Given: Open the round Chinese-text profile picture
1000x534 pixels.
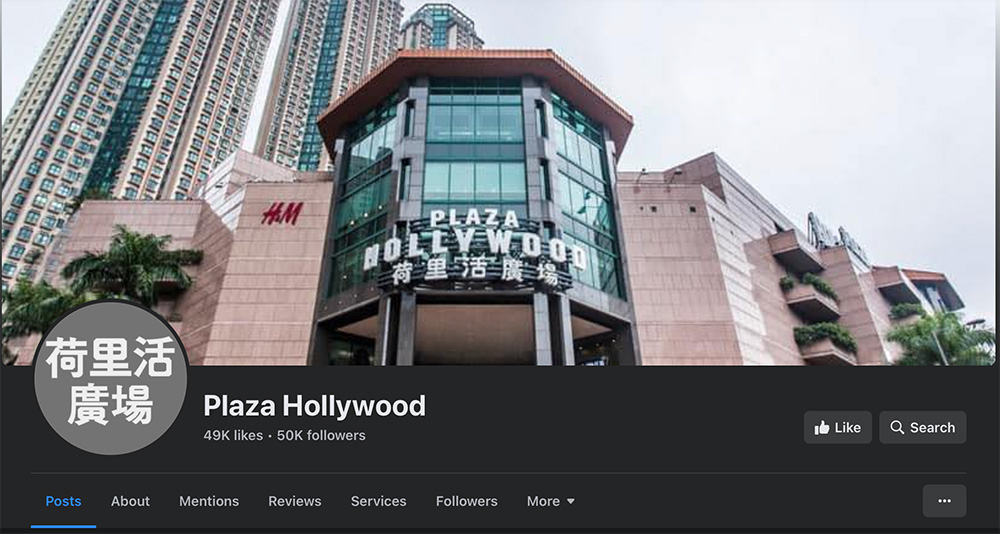Looking at the screenshot, I should click(x=110, y=378).
